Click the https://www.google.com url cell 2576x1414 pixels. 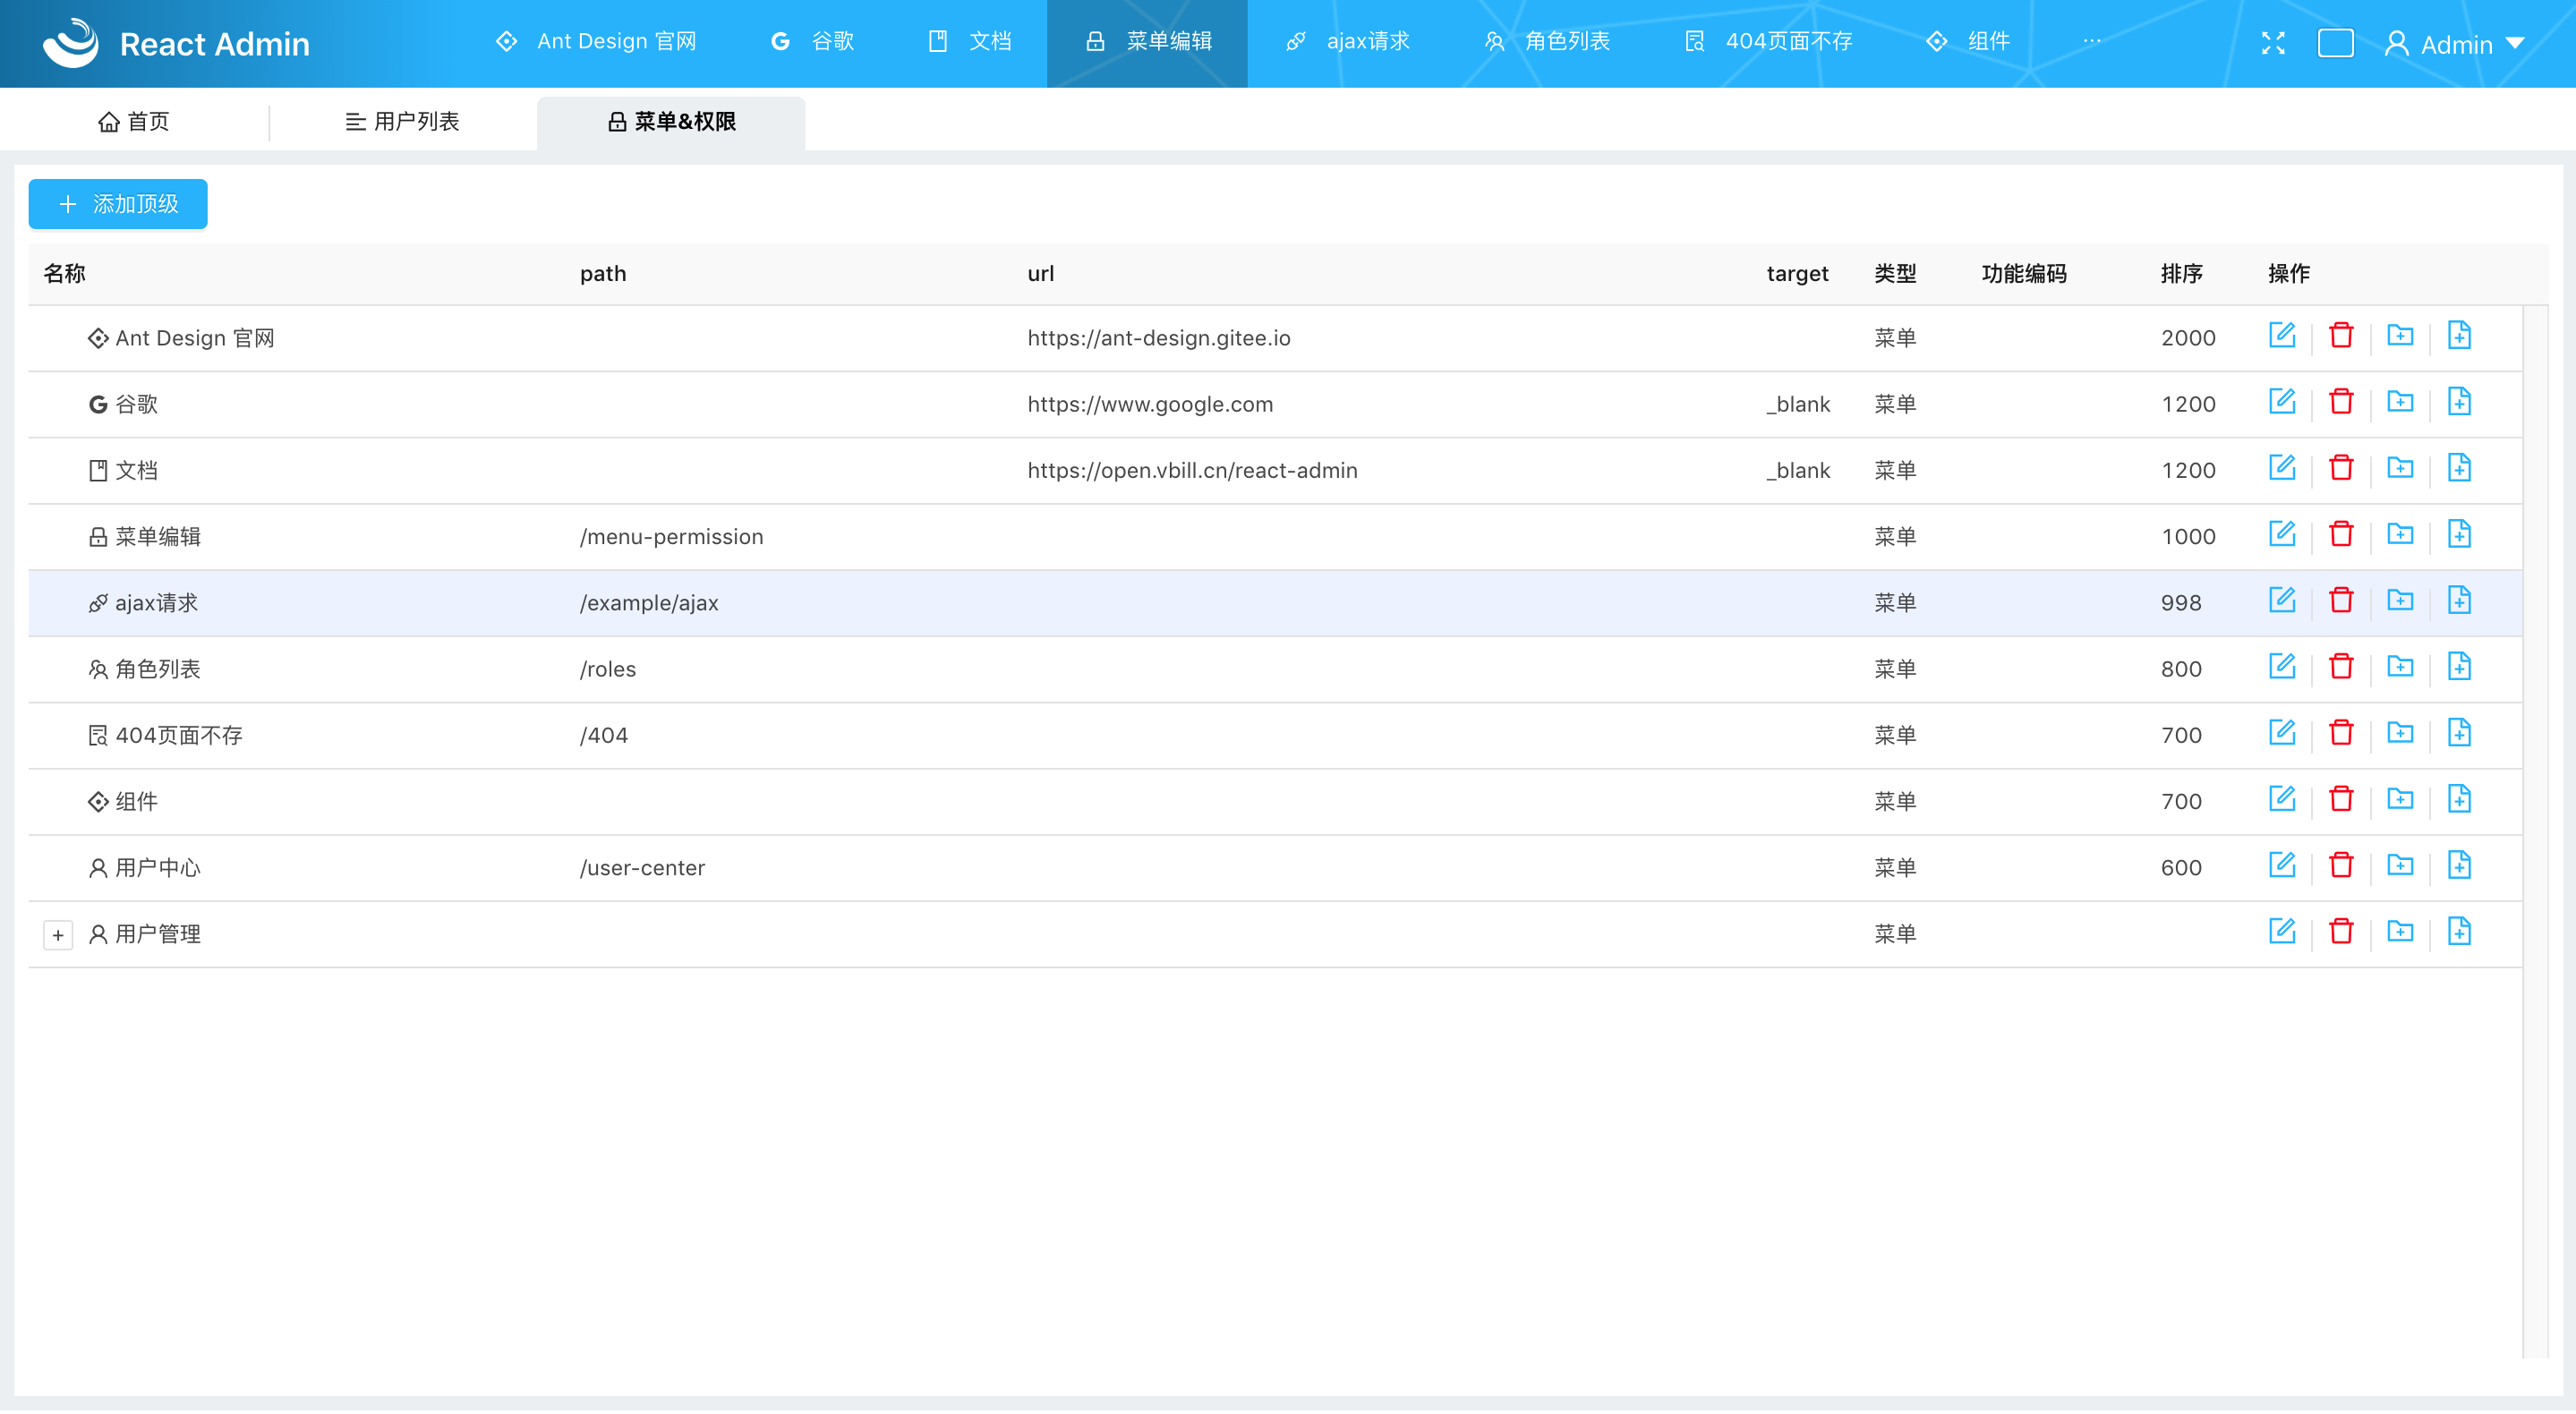pyautogui.click(x=1150, y=404)
